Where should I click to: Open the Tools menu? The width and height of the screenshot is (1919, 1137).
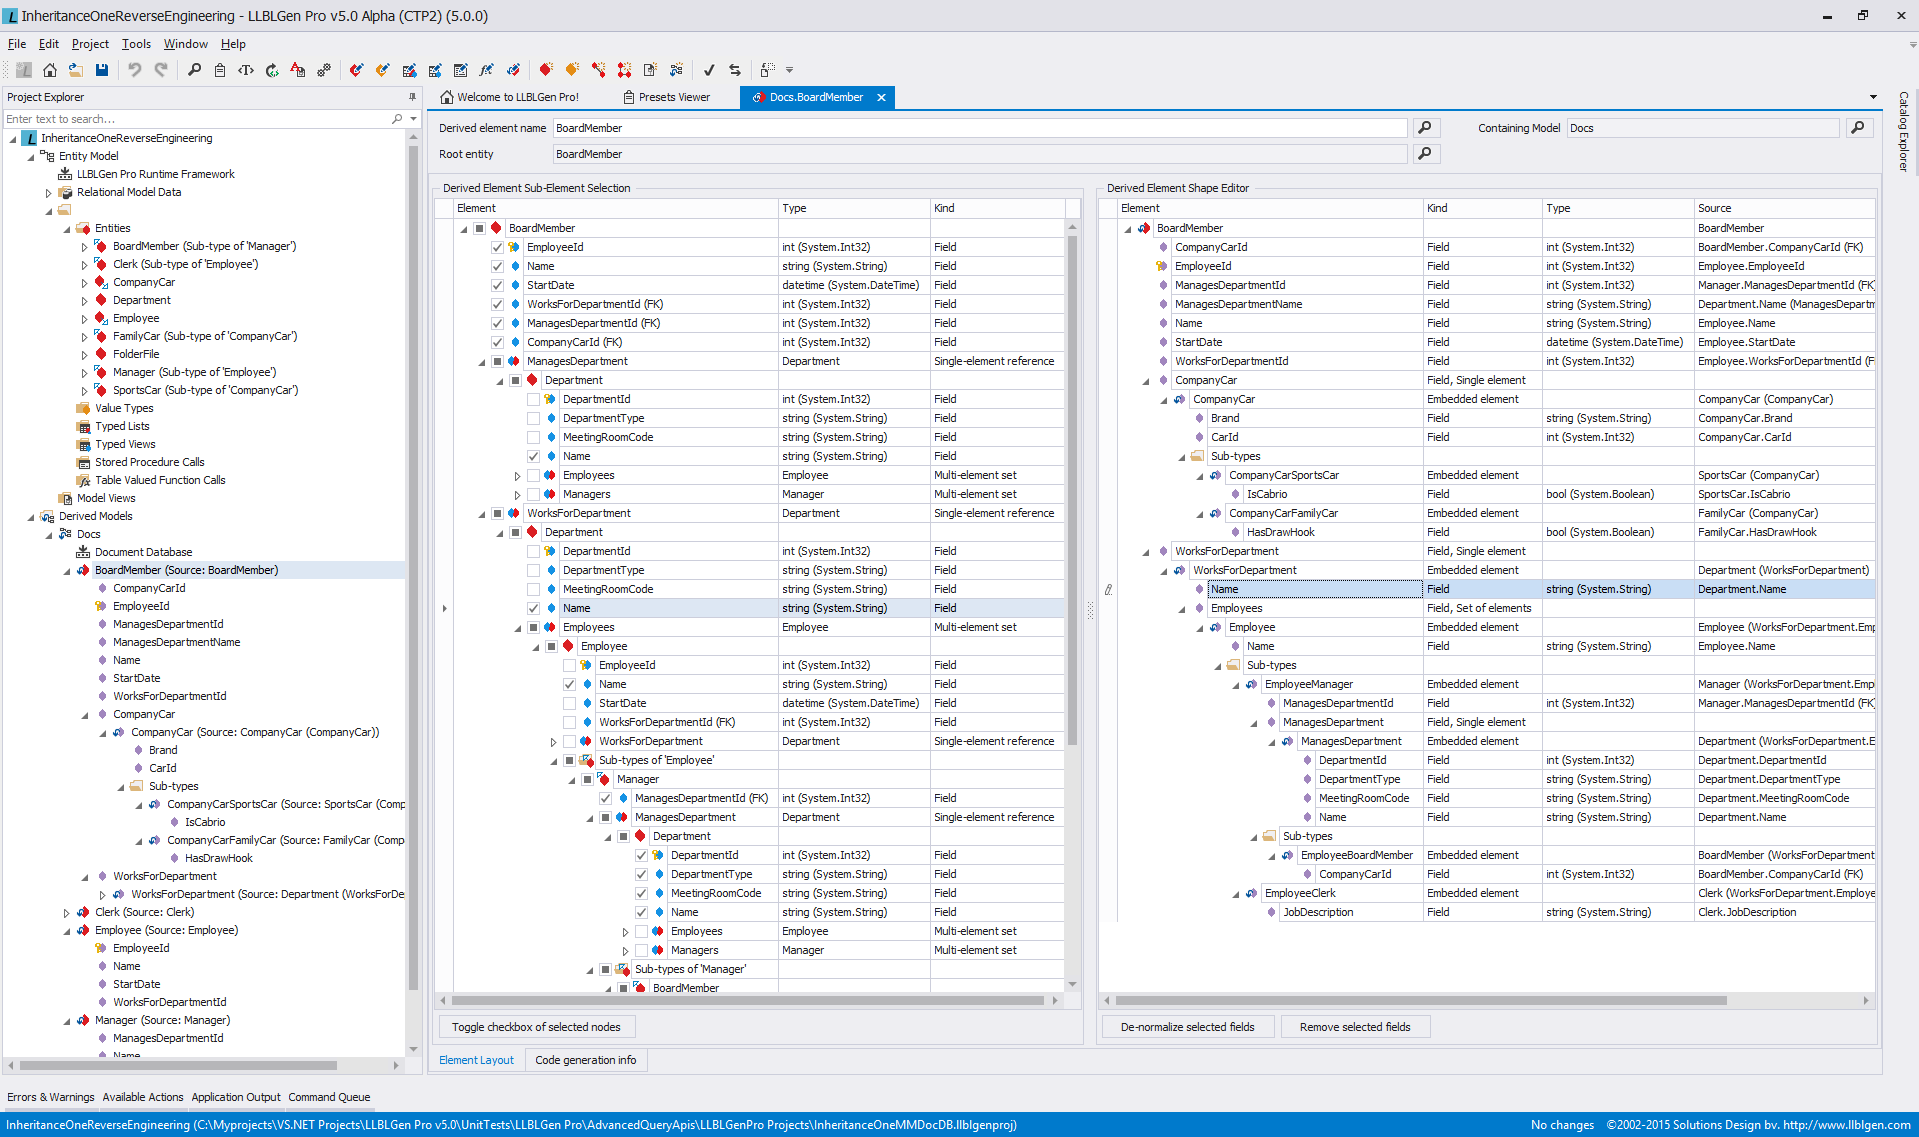[x=136, y=44]
